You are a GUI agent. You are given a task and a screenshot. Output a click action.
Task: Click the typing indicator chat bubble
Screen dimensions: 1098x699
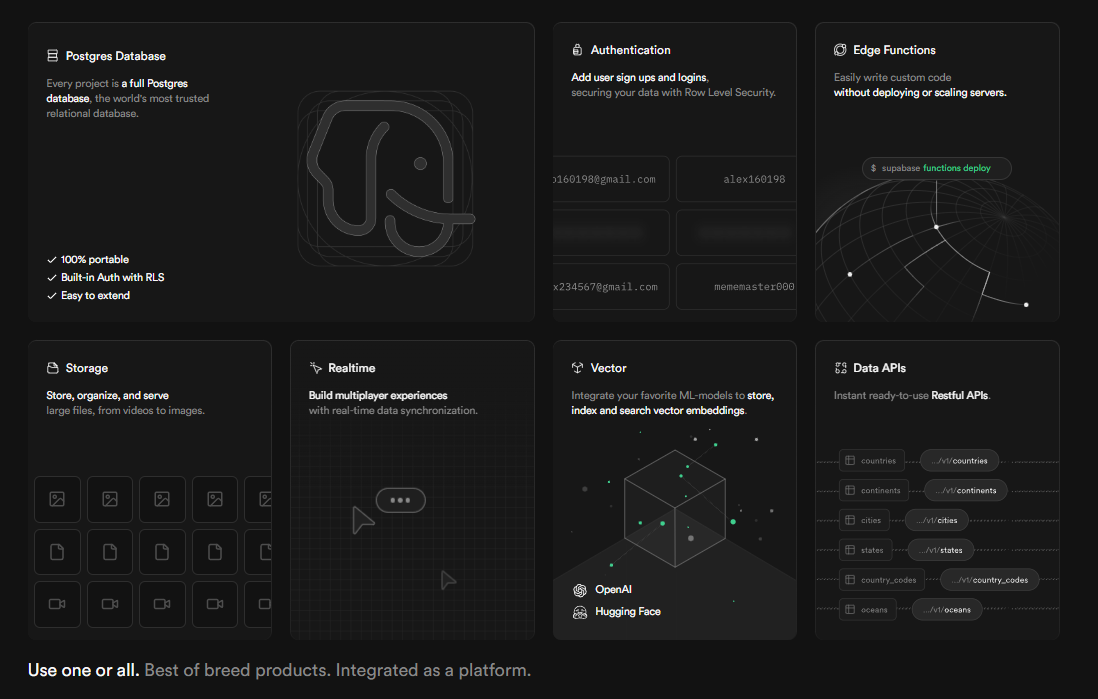(401, 500)
